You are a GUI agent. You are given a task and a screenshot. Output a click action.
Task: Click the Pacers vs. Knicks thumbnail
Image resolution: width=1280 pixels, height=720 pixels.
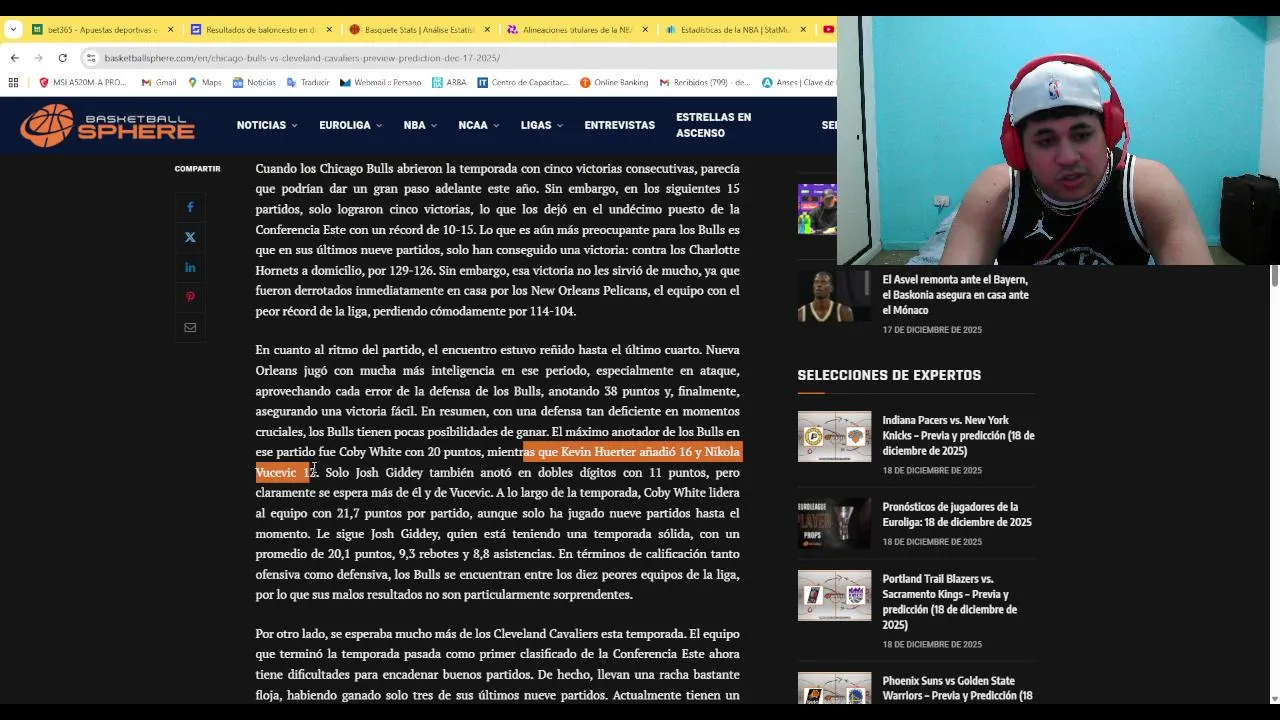point(834,437)
